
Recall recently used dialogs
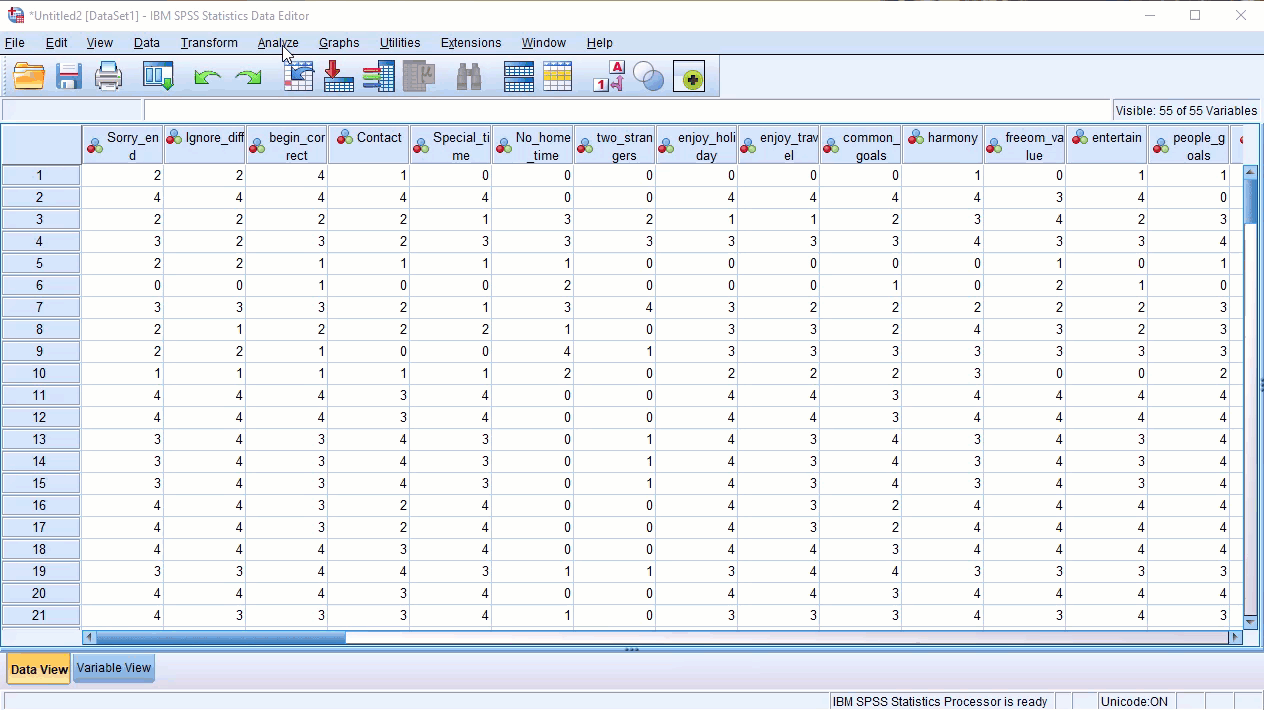[158, 76]
